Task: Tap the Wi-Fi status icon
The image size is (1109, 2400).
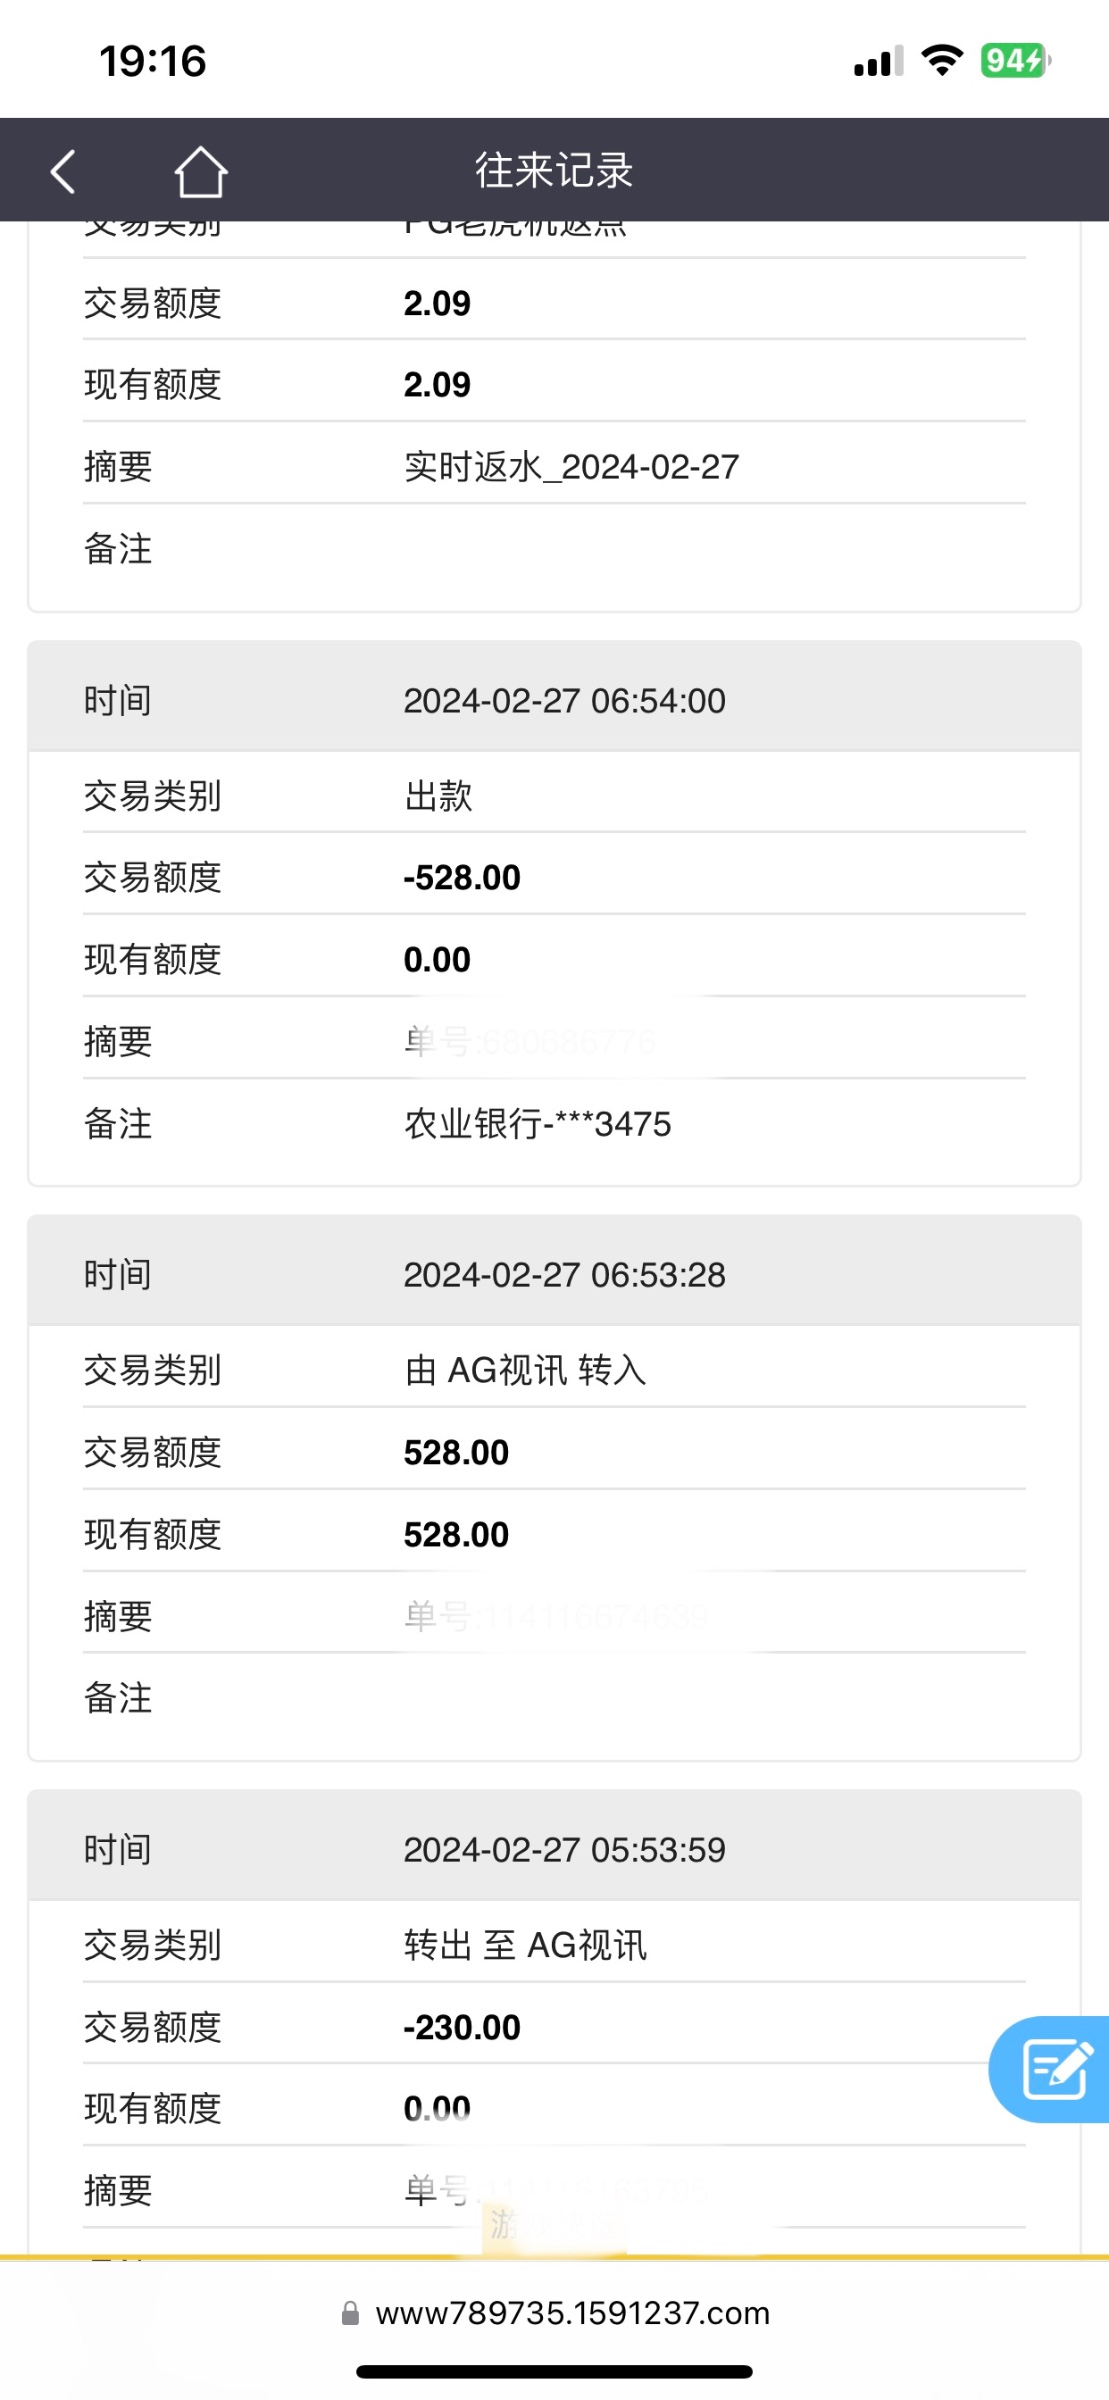Action: [941, 60]
